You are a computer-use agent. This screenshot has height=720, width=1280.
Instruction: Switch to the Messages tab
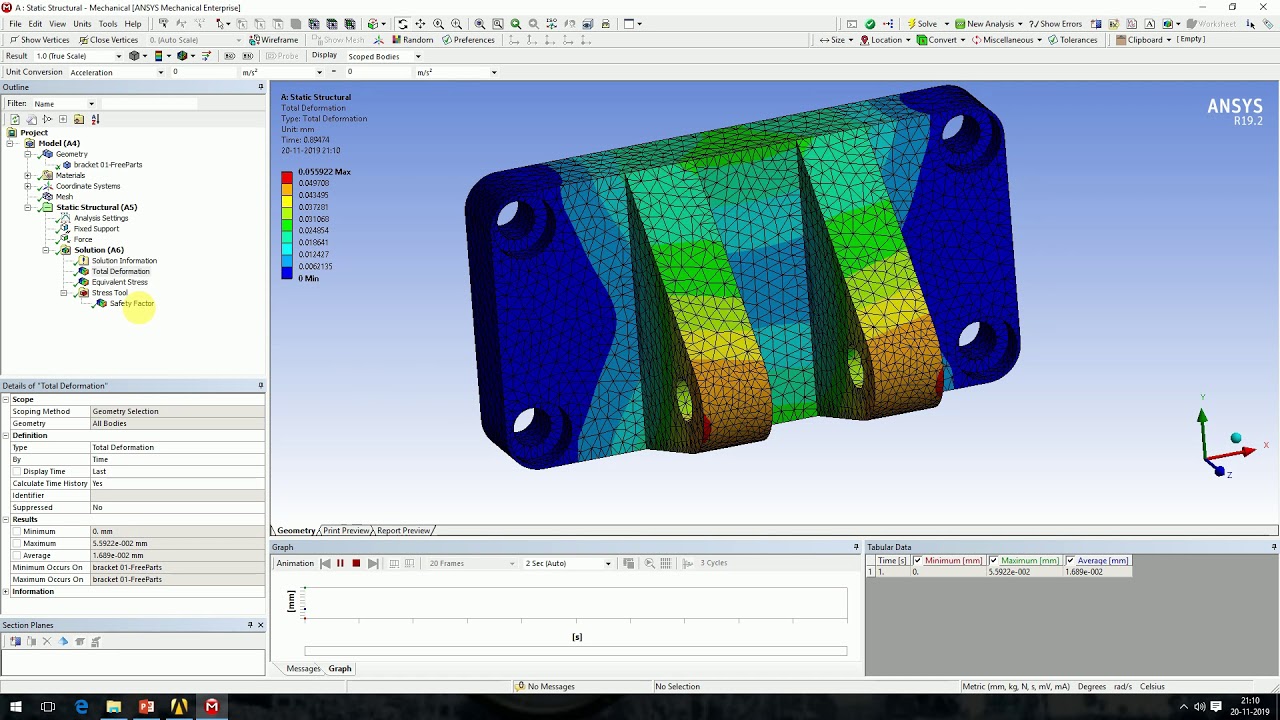[x=303, y=668]
